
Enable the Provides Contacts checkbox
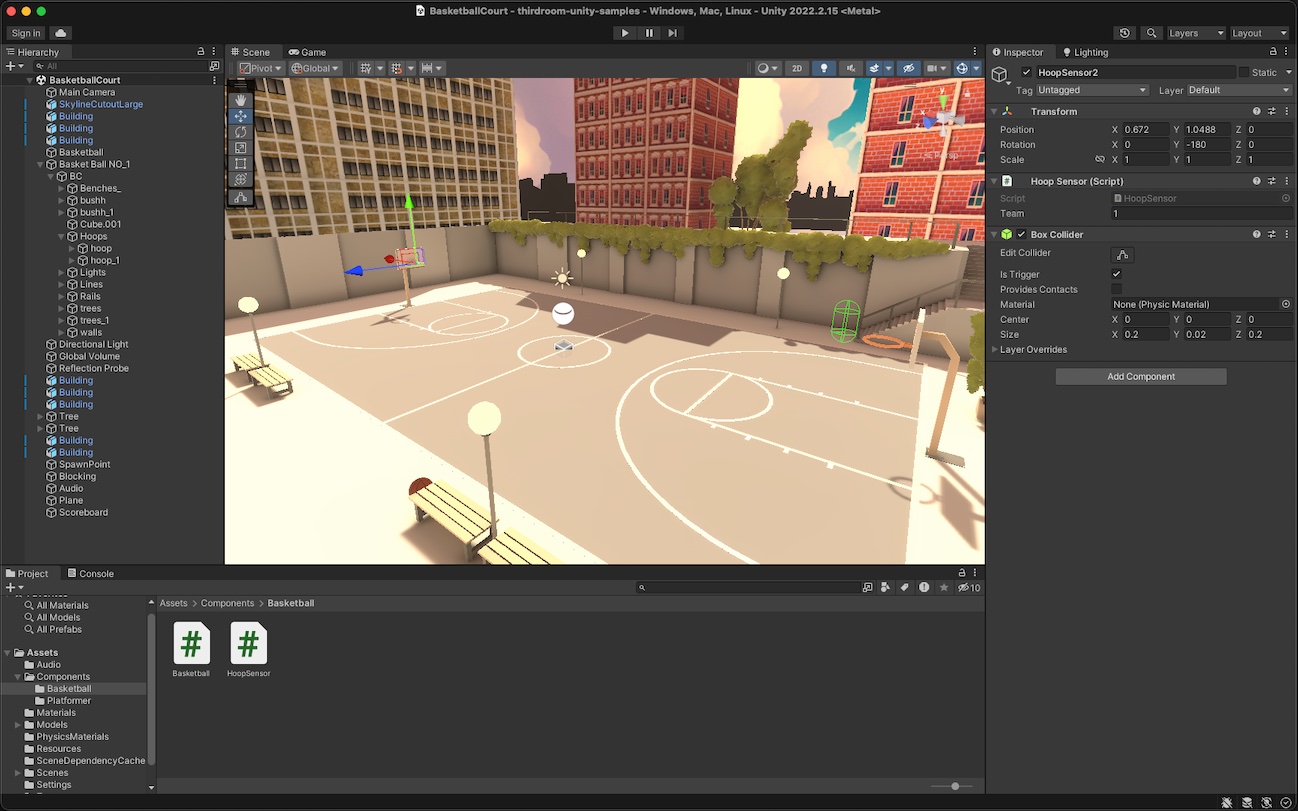pos(1117,289)
